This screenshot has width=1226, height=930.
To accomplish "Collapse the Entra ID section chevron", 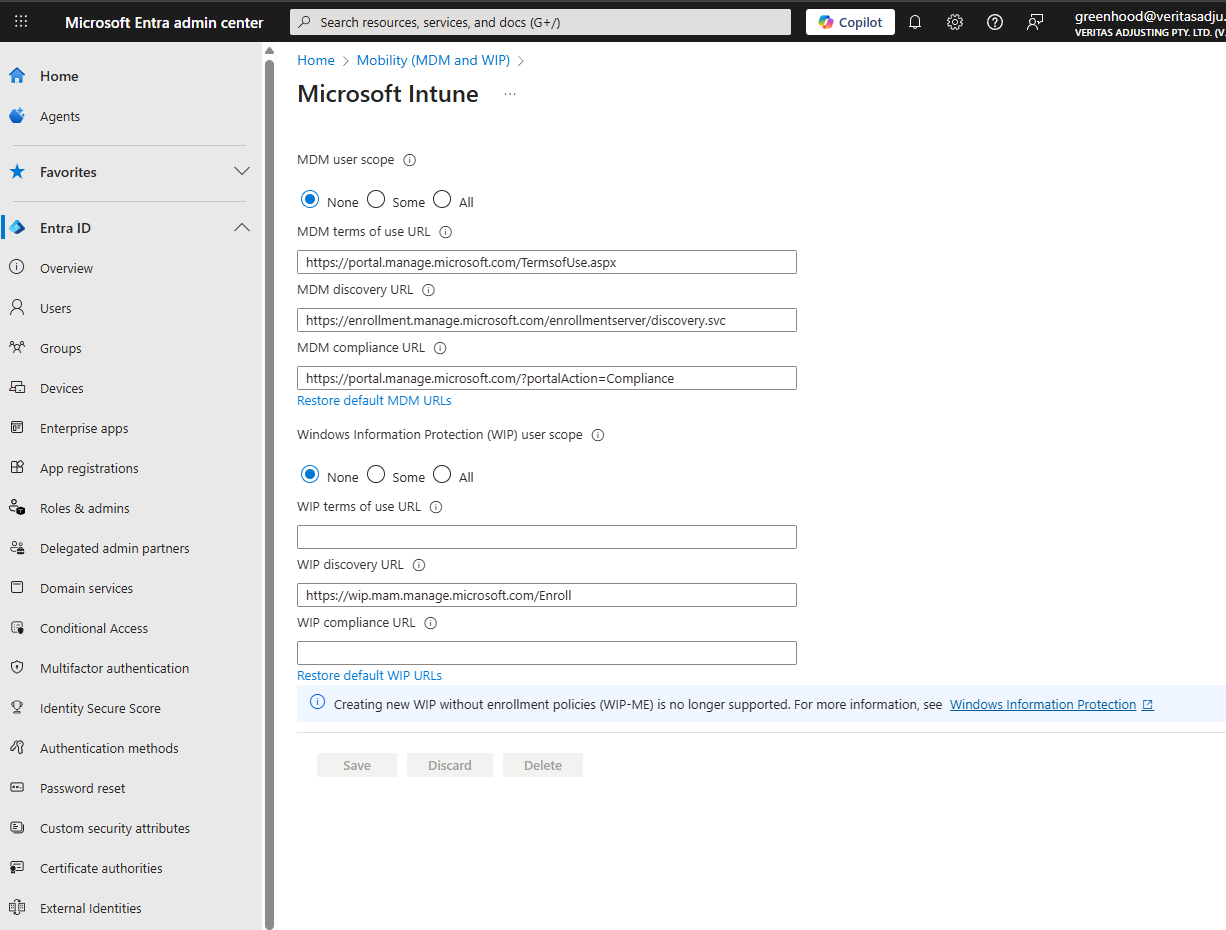I will [241, 228].
